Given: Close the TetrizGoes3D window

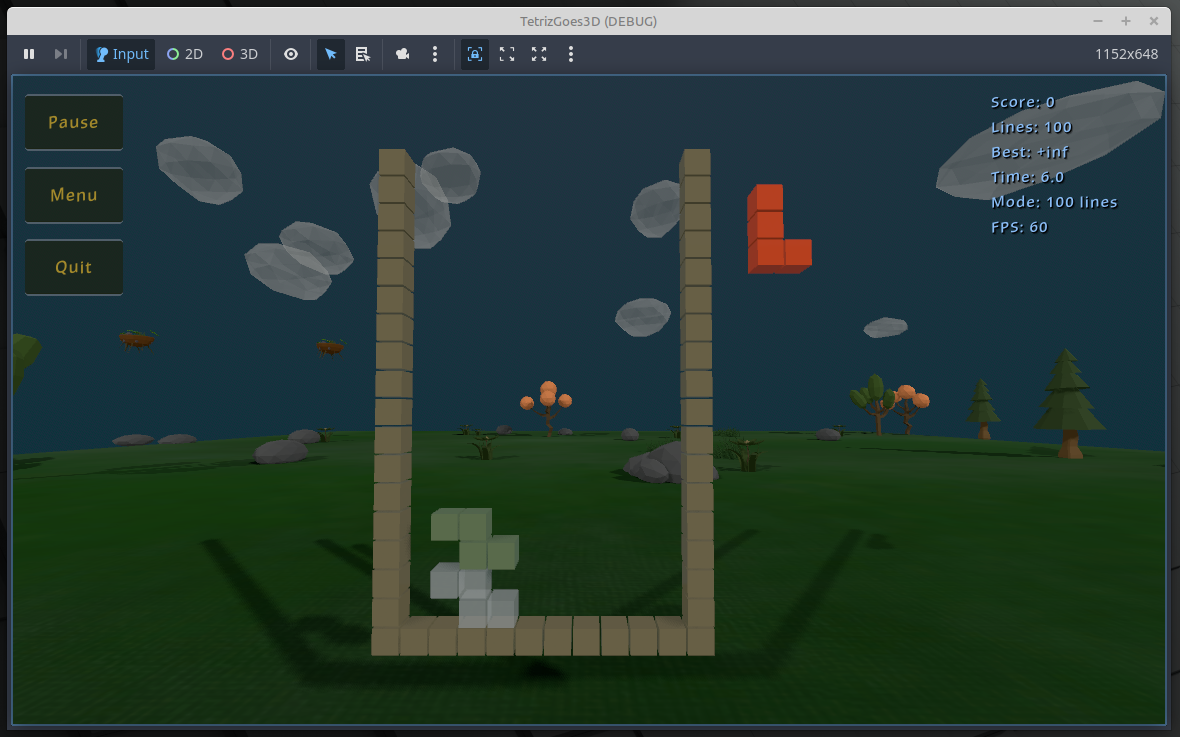Looking at the screenshot, I should tap(1154, 21).
